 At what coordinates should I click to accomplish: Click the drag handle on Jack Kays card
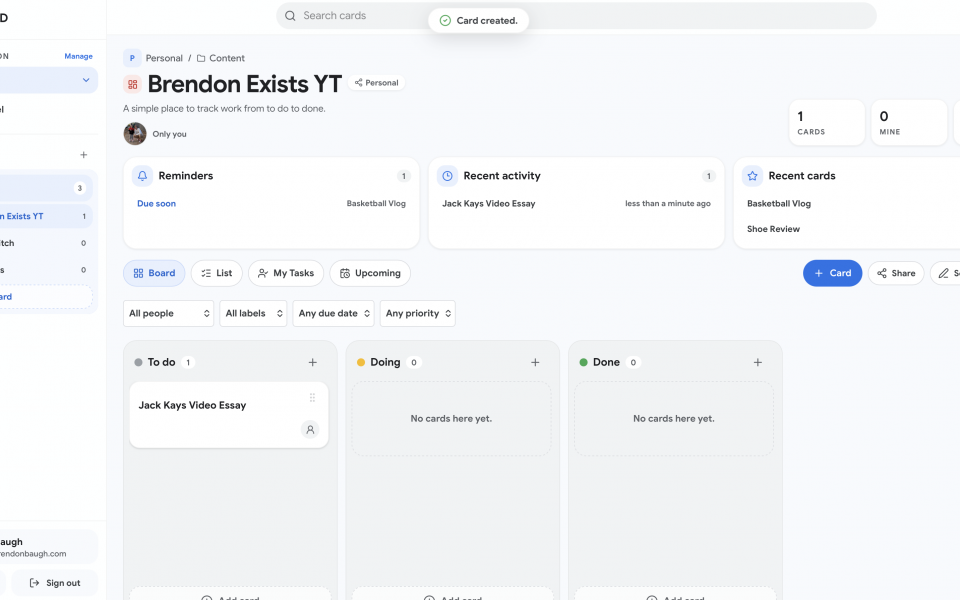pos(312,398)
